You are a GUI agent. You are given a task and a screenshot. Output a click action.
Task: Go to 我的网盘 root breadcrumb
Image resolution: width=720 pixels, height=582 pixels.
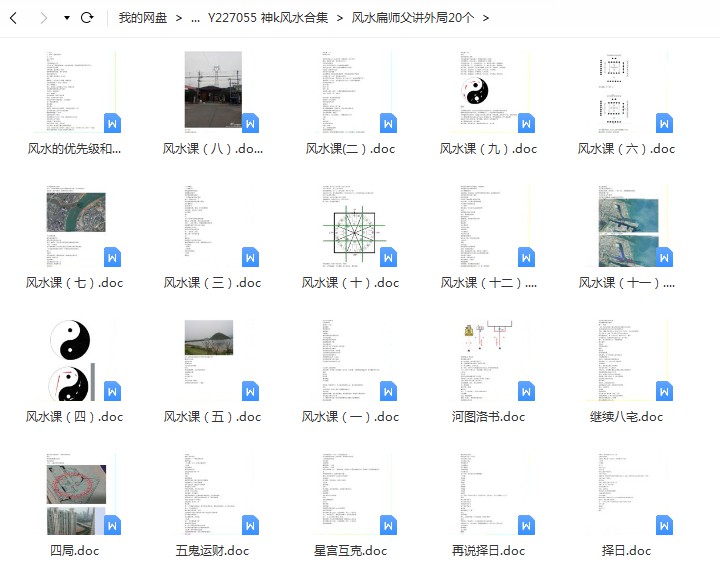[x=143, y=18]
